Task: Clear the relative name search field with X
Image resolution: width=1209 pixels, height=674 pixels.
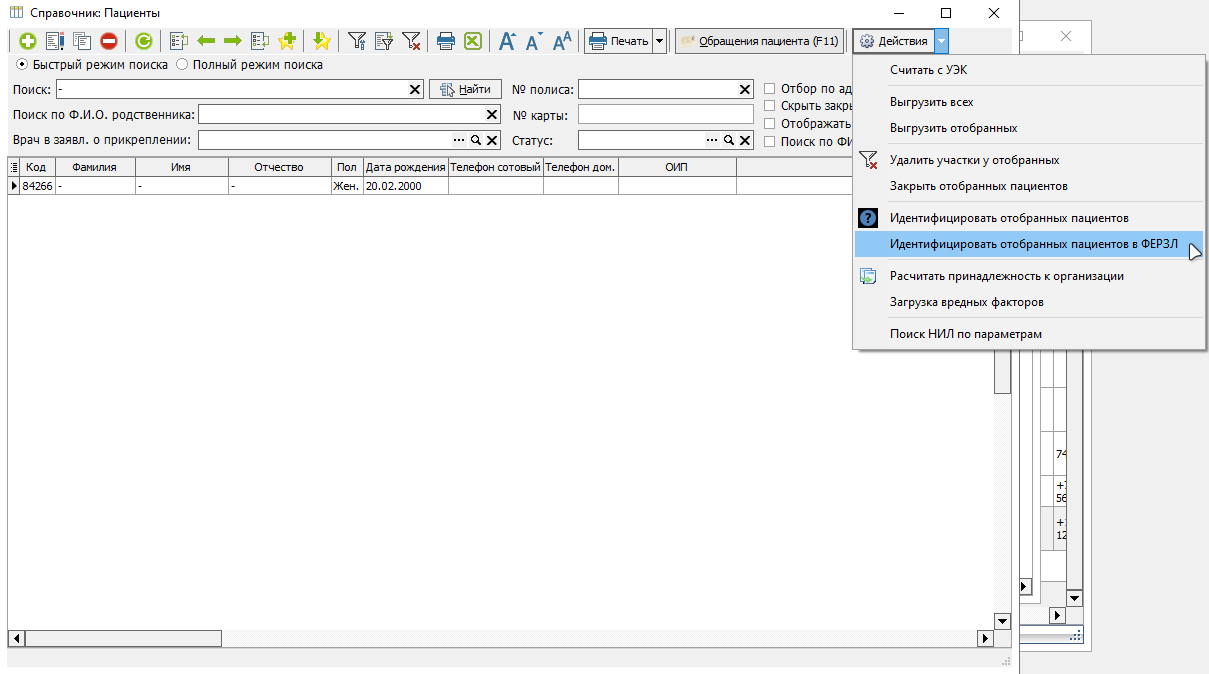Action: point(491,115)
